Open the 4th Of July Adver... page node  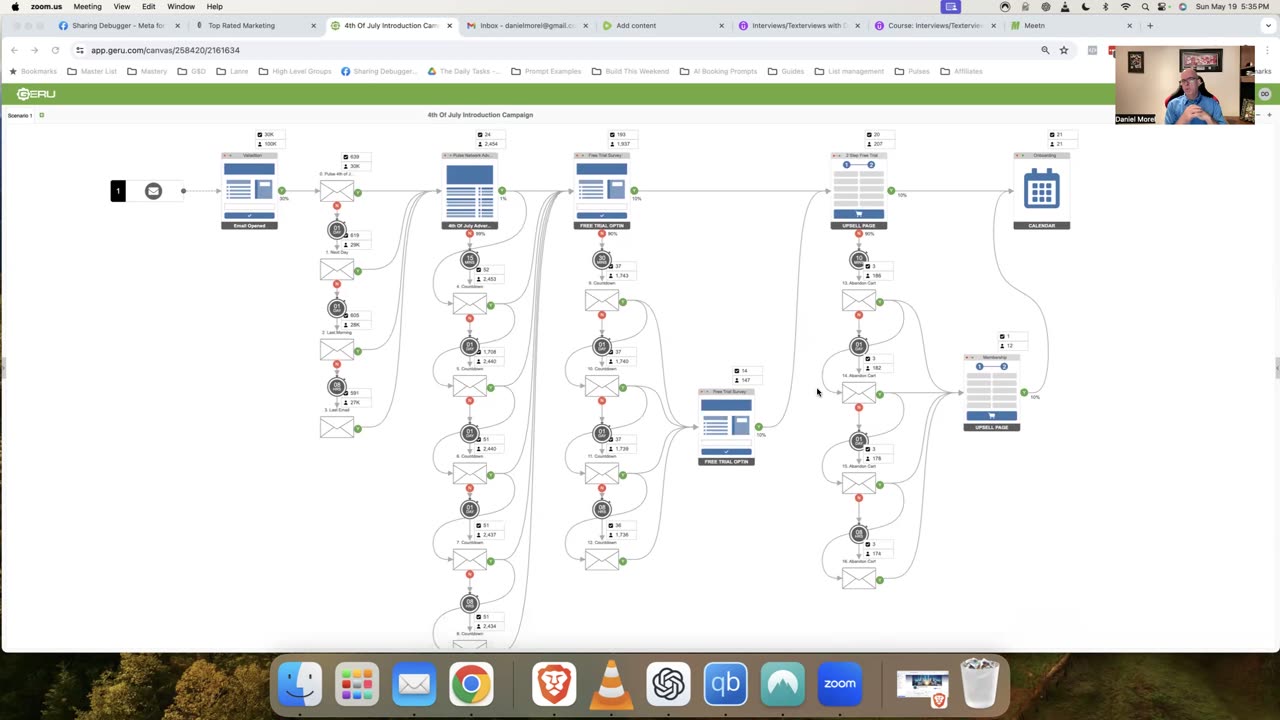click(x=469, y=191)
